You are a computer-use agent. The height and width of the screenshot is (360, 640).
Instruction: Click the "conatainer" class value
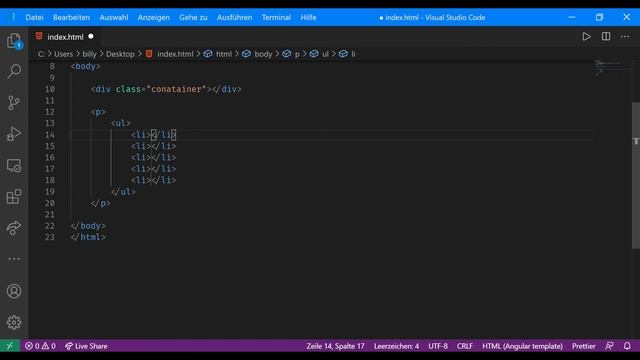176,89
